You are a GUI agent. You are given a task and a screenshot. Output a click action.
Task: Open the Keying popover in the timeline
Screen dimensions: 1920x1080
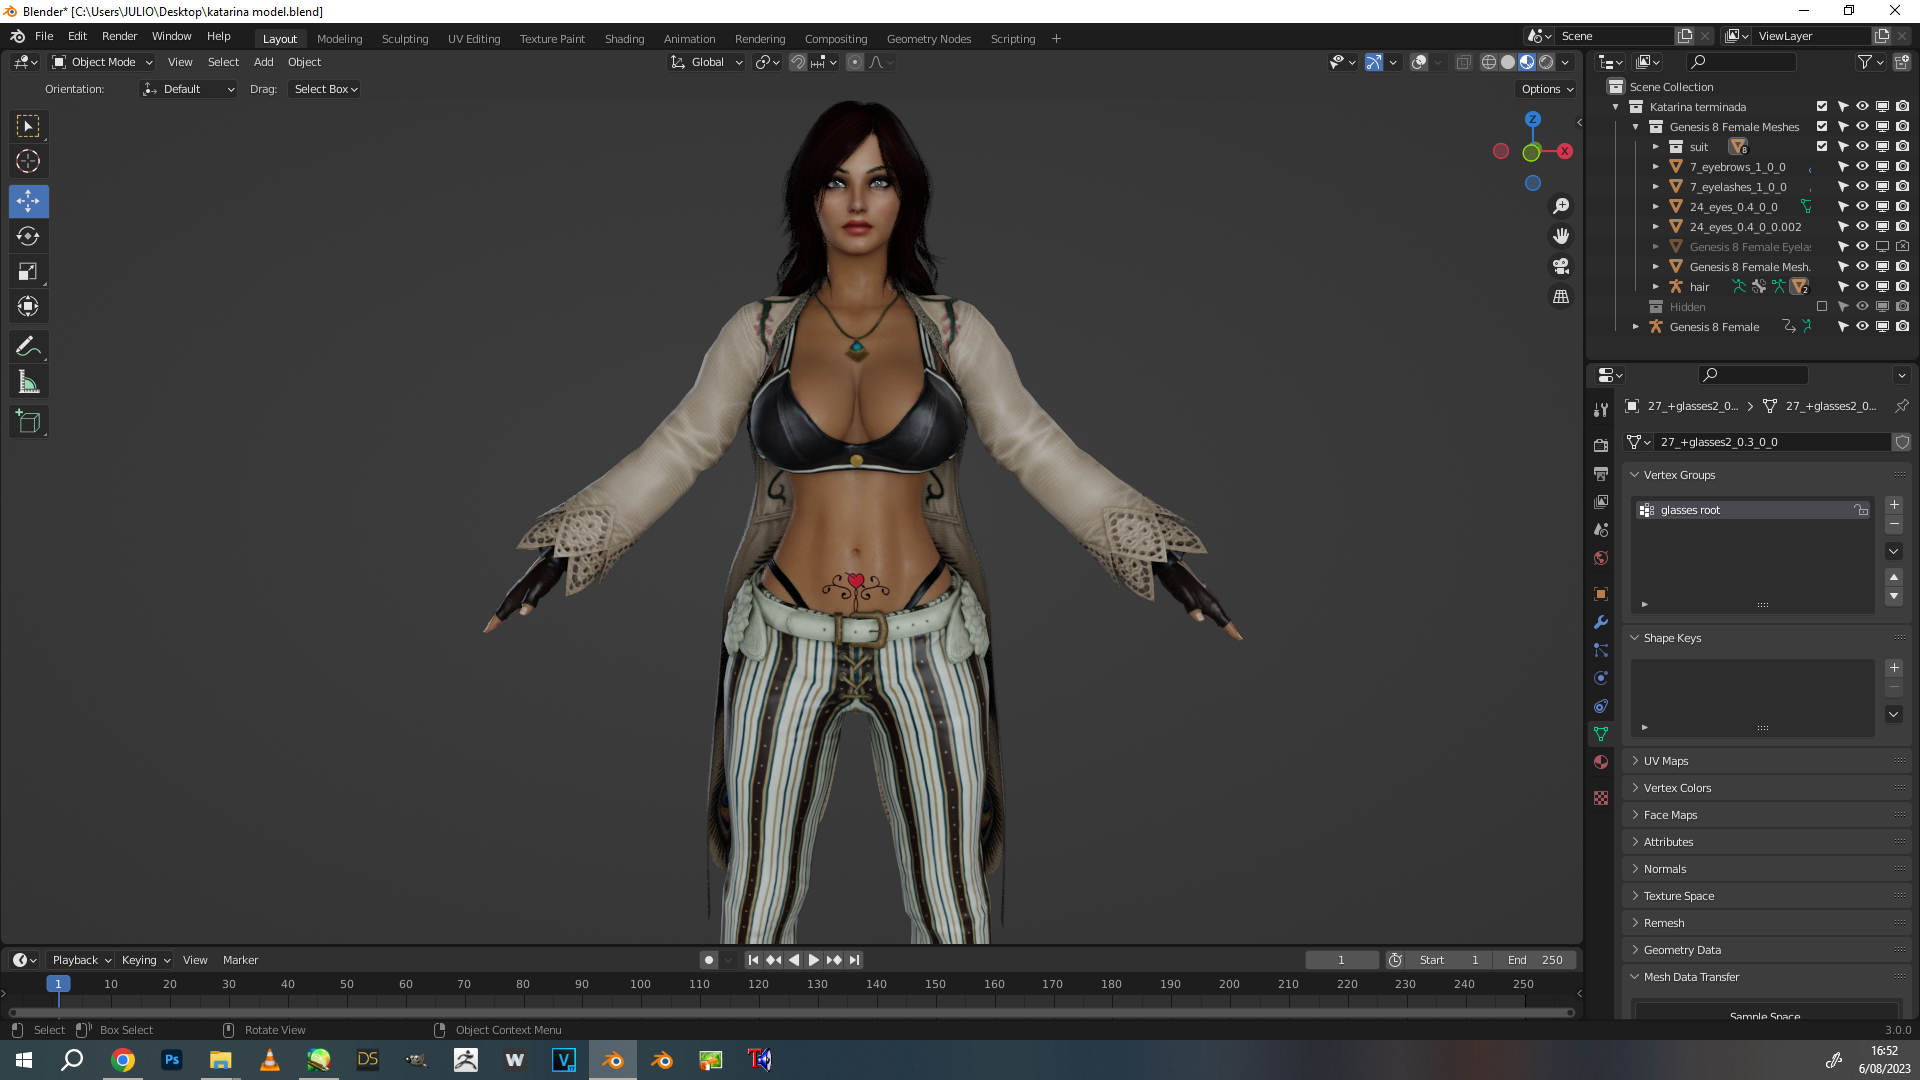(x=146, y=960)
